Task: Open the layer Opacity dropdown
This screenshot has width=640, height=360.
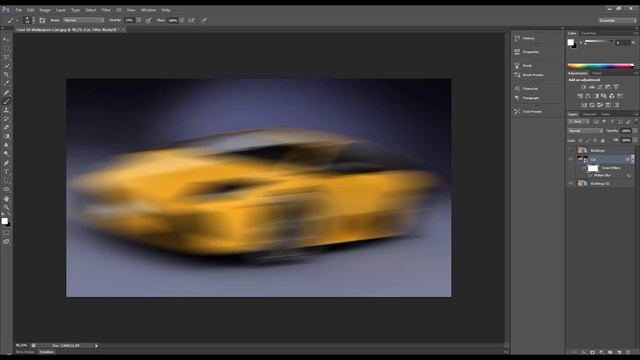Action: pyautogui.click(x=635, y=131)
